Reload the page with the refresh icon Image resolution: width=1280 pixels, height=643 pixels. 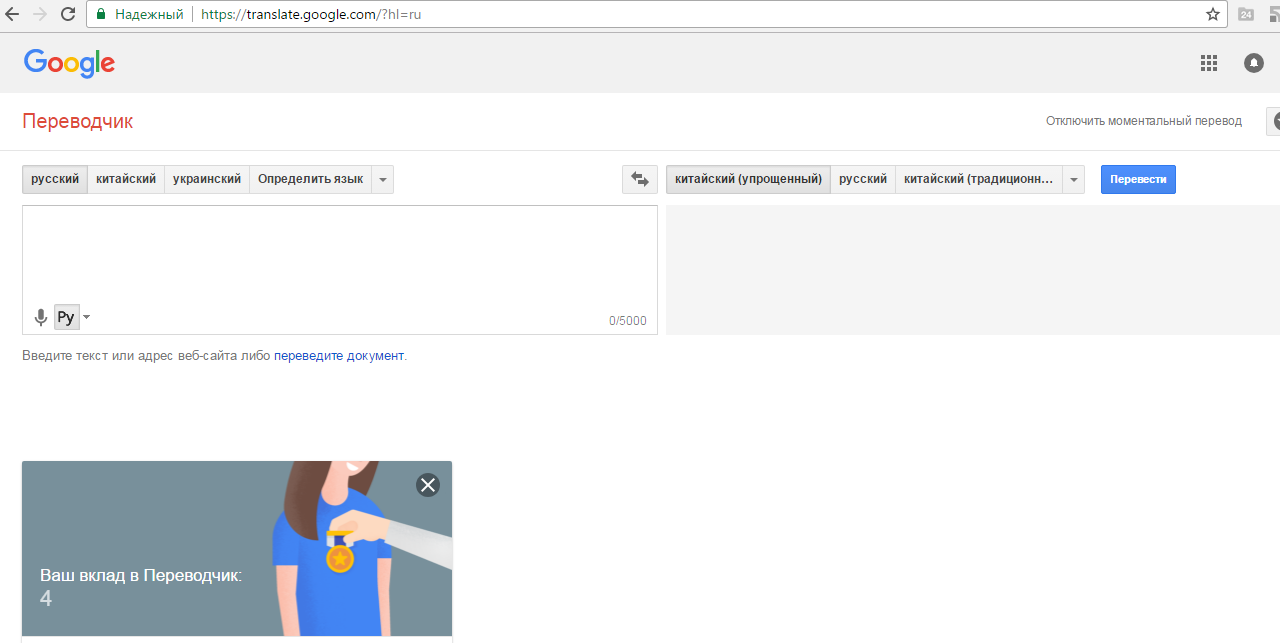68,14
